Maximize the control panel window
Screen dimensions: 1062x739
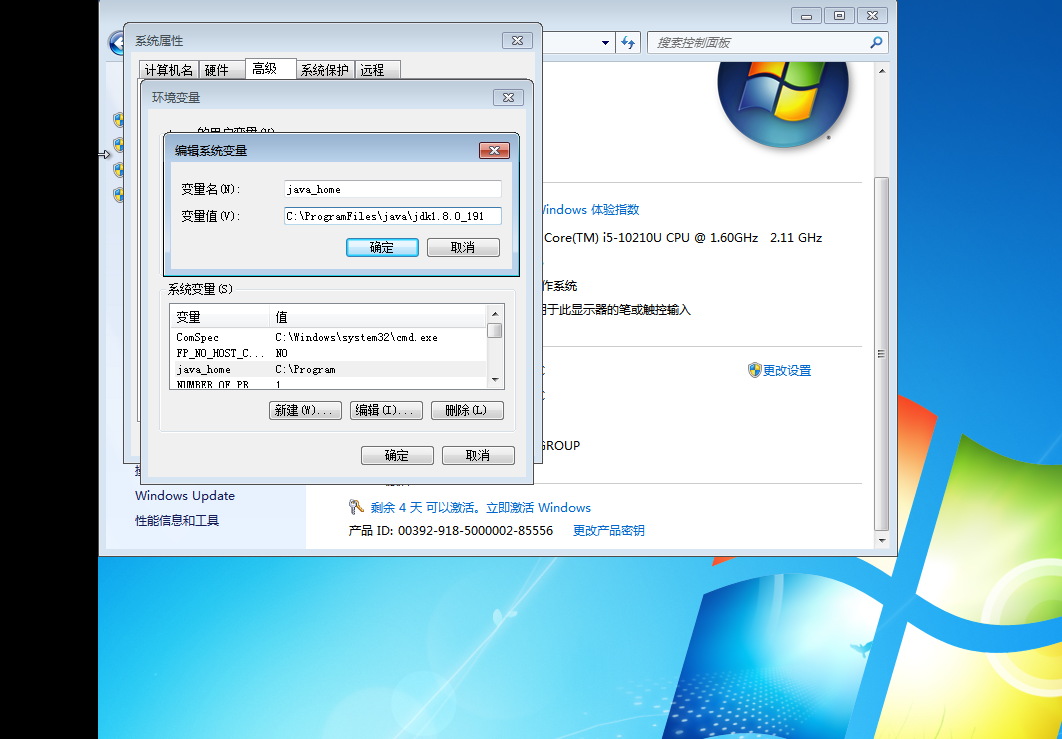pyautogui.click(x=839, y=16)
